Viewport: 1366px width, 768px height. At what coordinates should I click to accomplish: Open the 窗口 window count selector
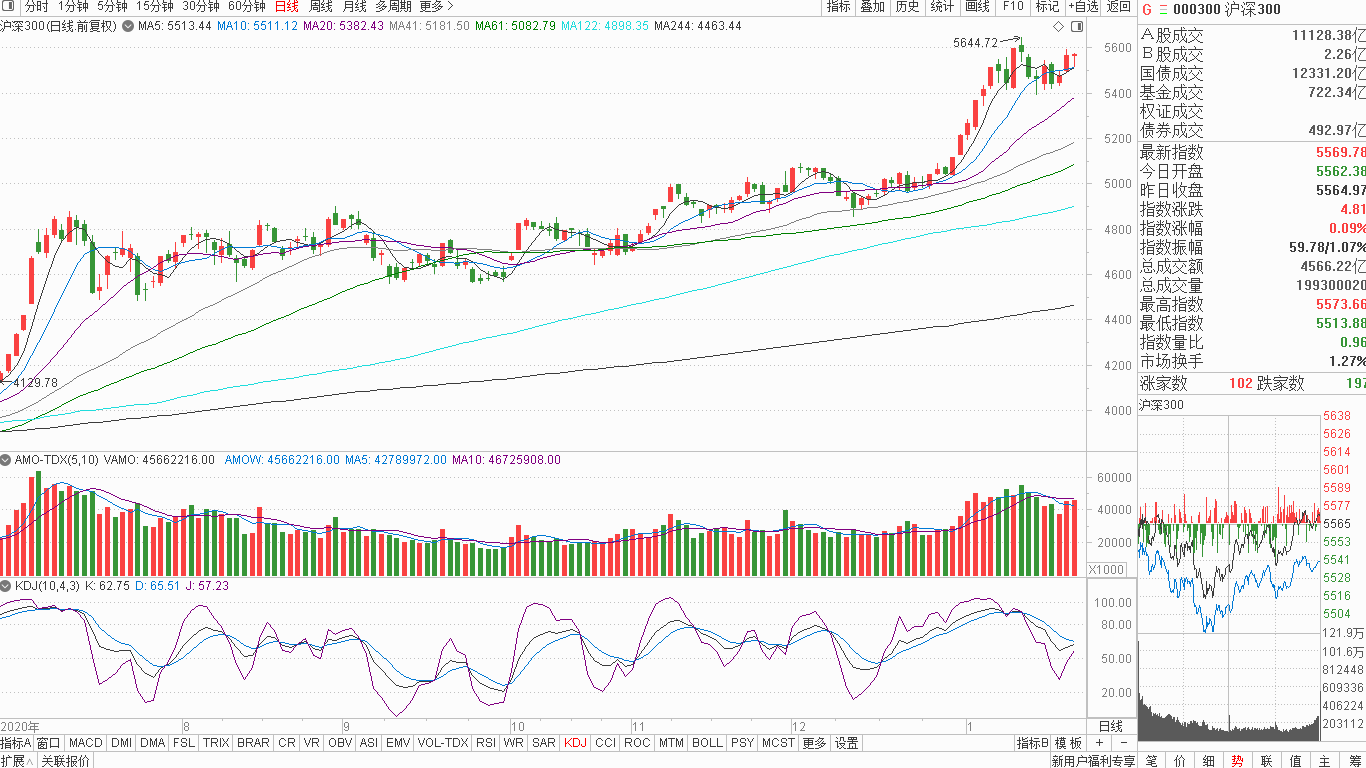click(48, 743)
